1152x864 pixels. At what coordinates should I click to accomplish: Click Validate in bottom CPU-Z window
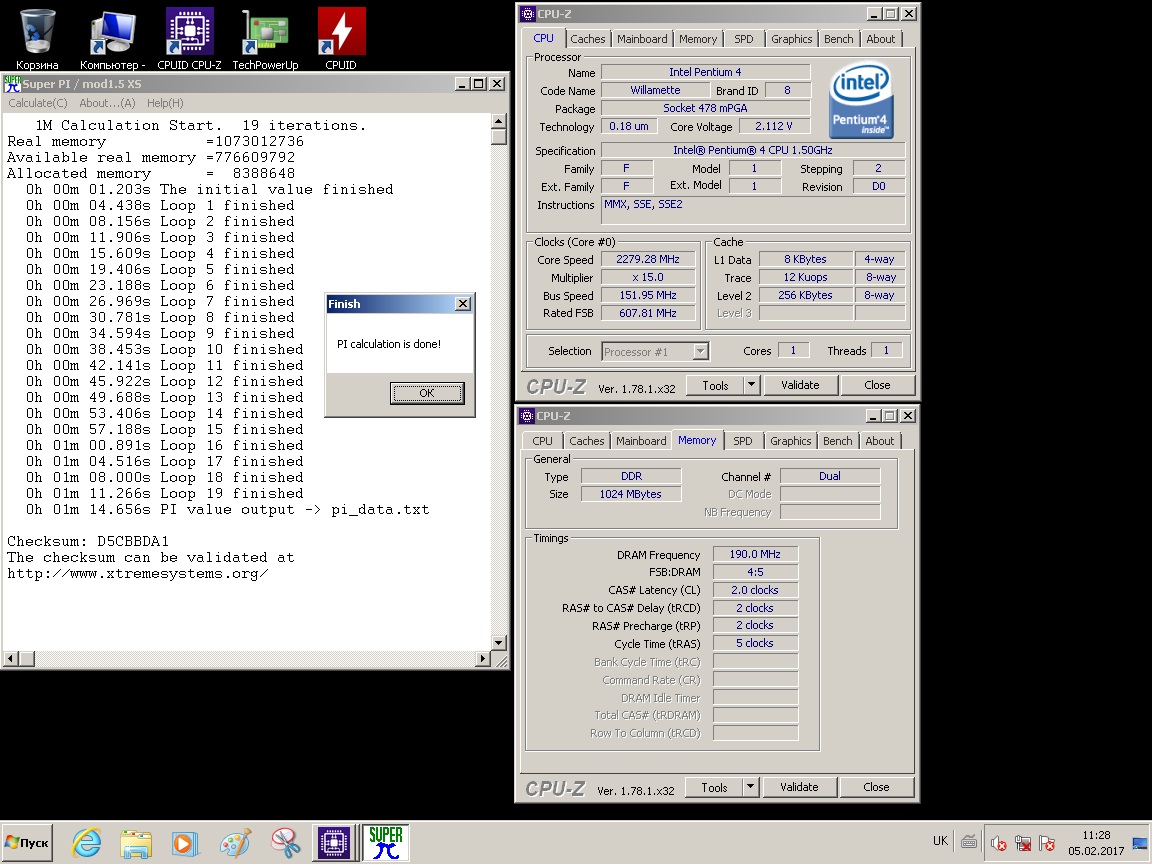(x=799, y=787)
